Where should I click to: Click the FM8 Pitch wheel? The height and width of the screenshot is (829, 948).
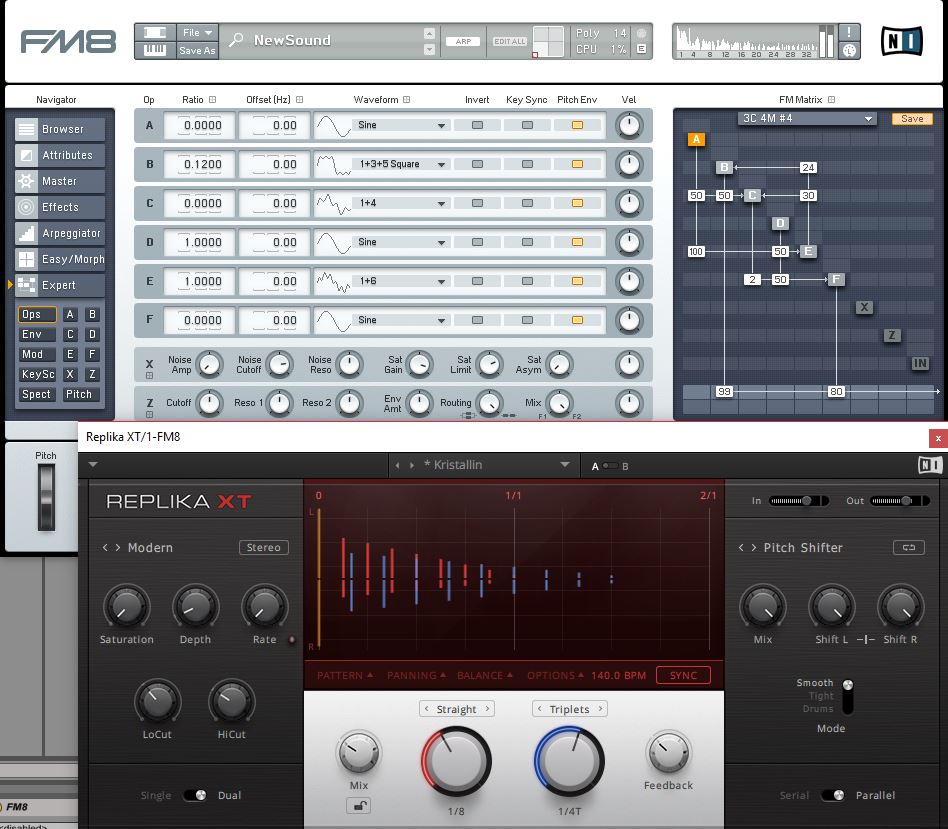click(46, 498)
